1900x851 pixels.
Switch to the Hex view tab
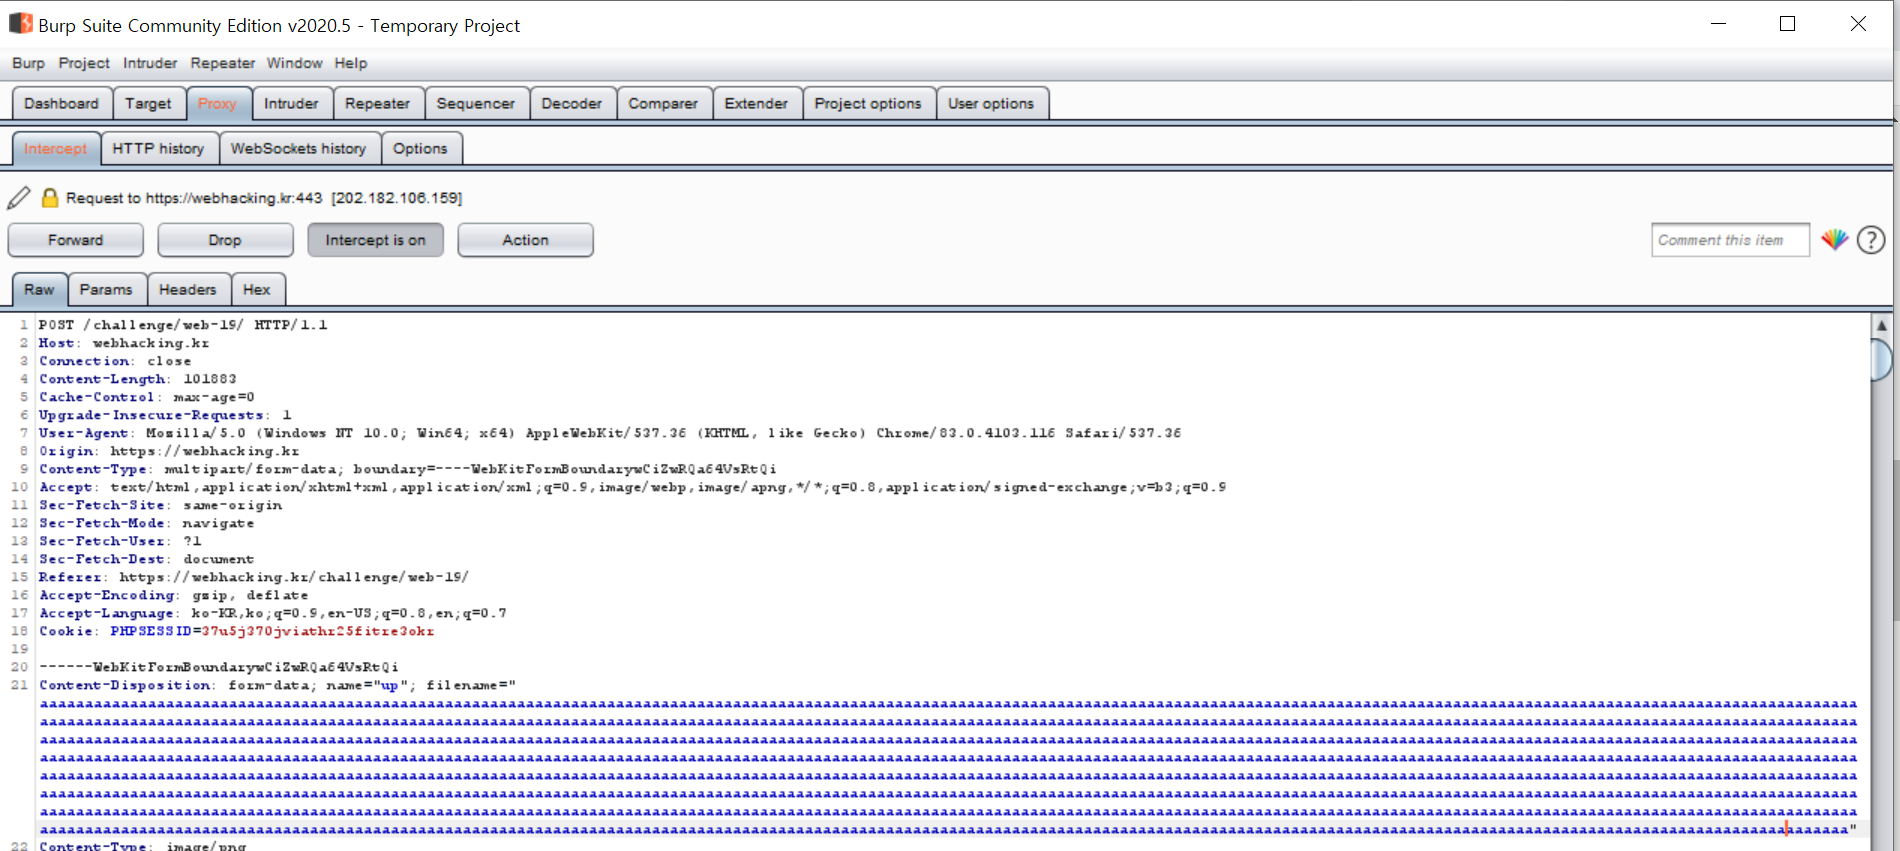click(257, 289)
